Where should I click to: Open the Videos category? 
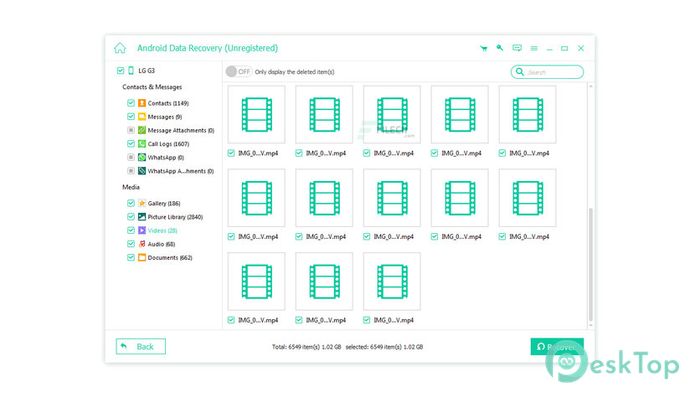pyautogui.click(x=162, y=230)
